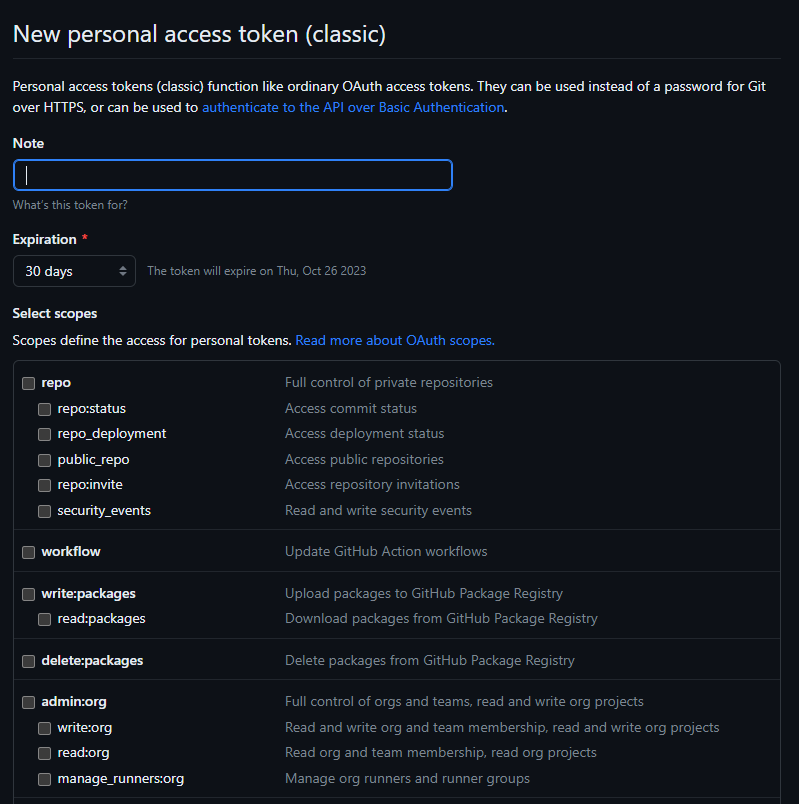Select the public_repo scope checkbox

point(45,460)
